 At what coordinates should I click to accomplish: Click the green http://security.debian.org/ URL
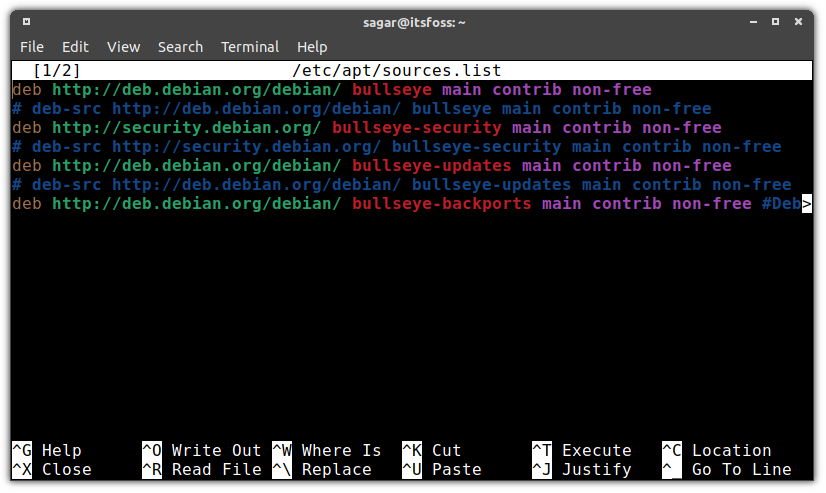pyautogui.click(x=186, y=127)
